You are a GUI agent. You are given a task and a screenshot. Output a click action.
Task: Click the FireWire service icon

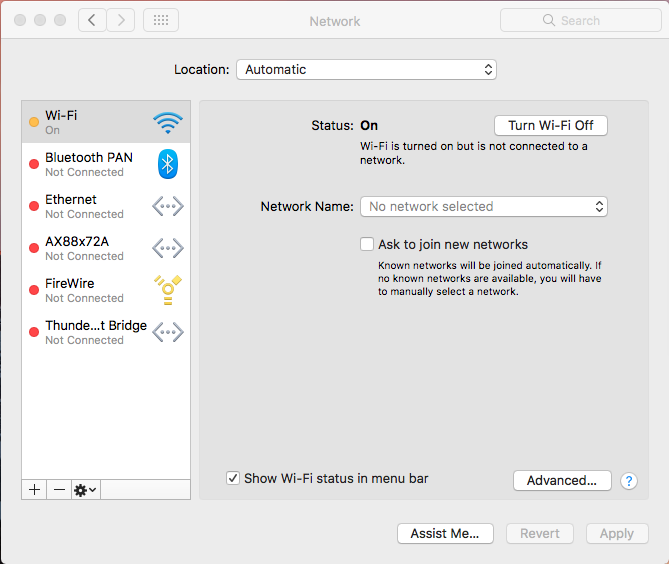coord(167,290)
